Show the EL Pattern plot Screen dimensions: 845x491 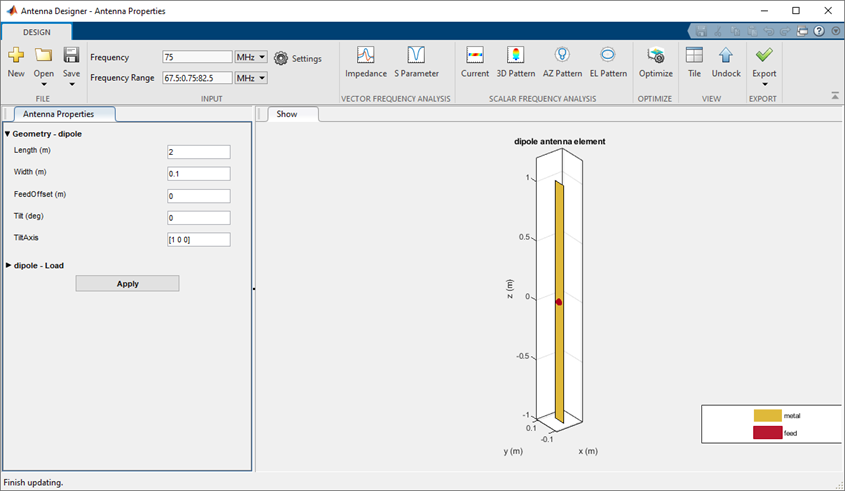[607, 56]
